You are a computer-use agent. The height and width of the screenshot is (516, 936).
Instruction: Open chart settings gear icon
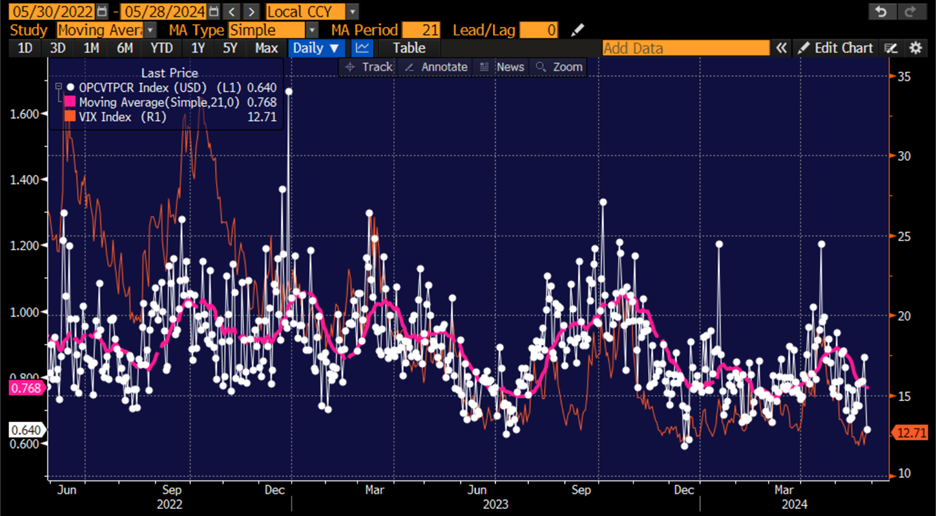(x=915, y=48)
